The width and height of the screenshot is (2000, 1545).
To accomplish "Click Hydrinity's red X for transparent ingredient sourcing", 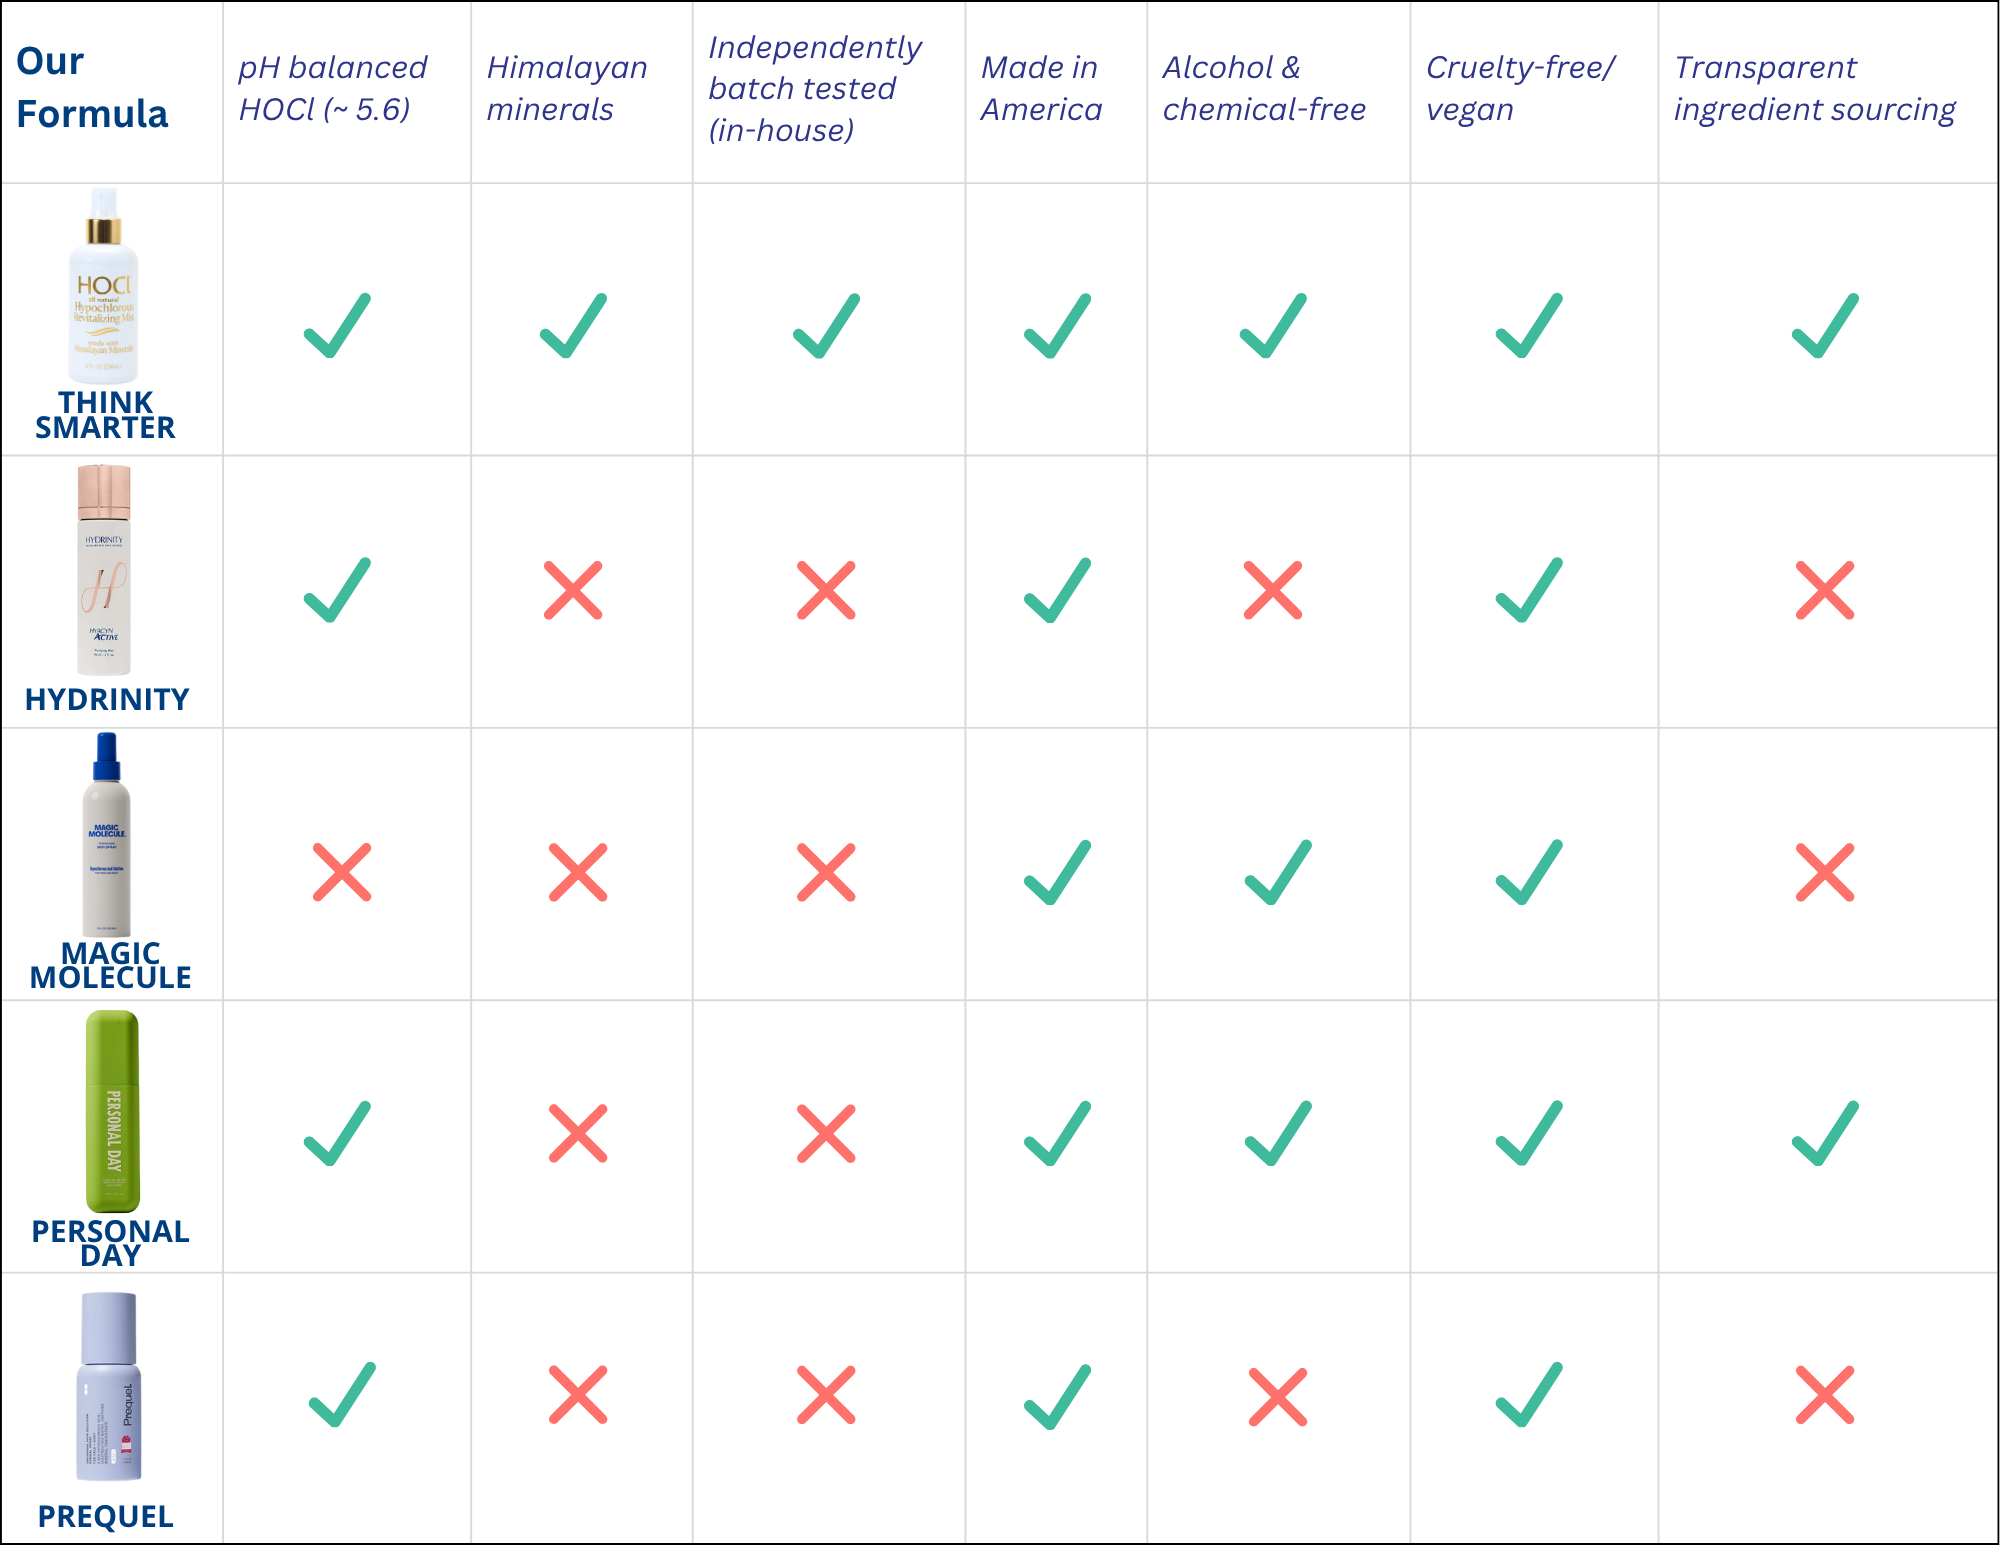I will tap(1825, 590).
